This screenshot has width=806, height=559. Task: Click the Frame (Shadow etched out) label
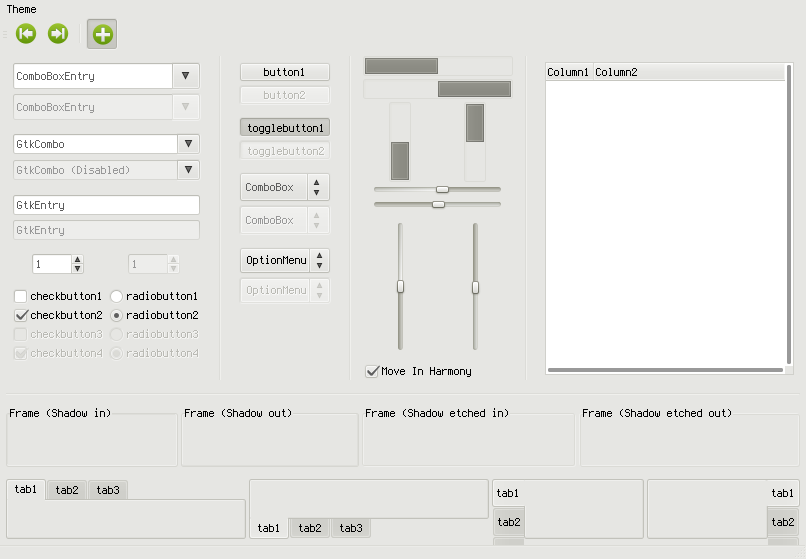coord(657,413)
